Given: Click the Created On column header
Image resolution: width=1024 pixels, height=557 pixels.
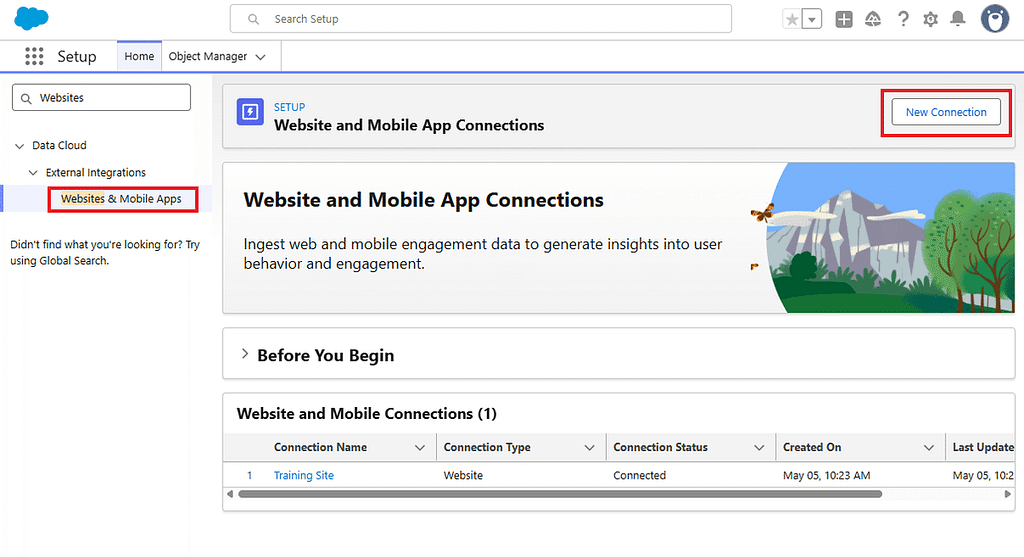Looking at the screenshot, I should pos(812,447).
